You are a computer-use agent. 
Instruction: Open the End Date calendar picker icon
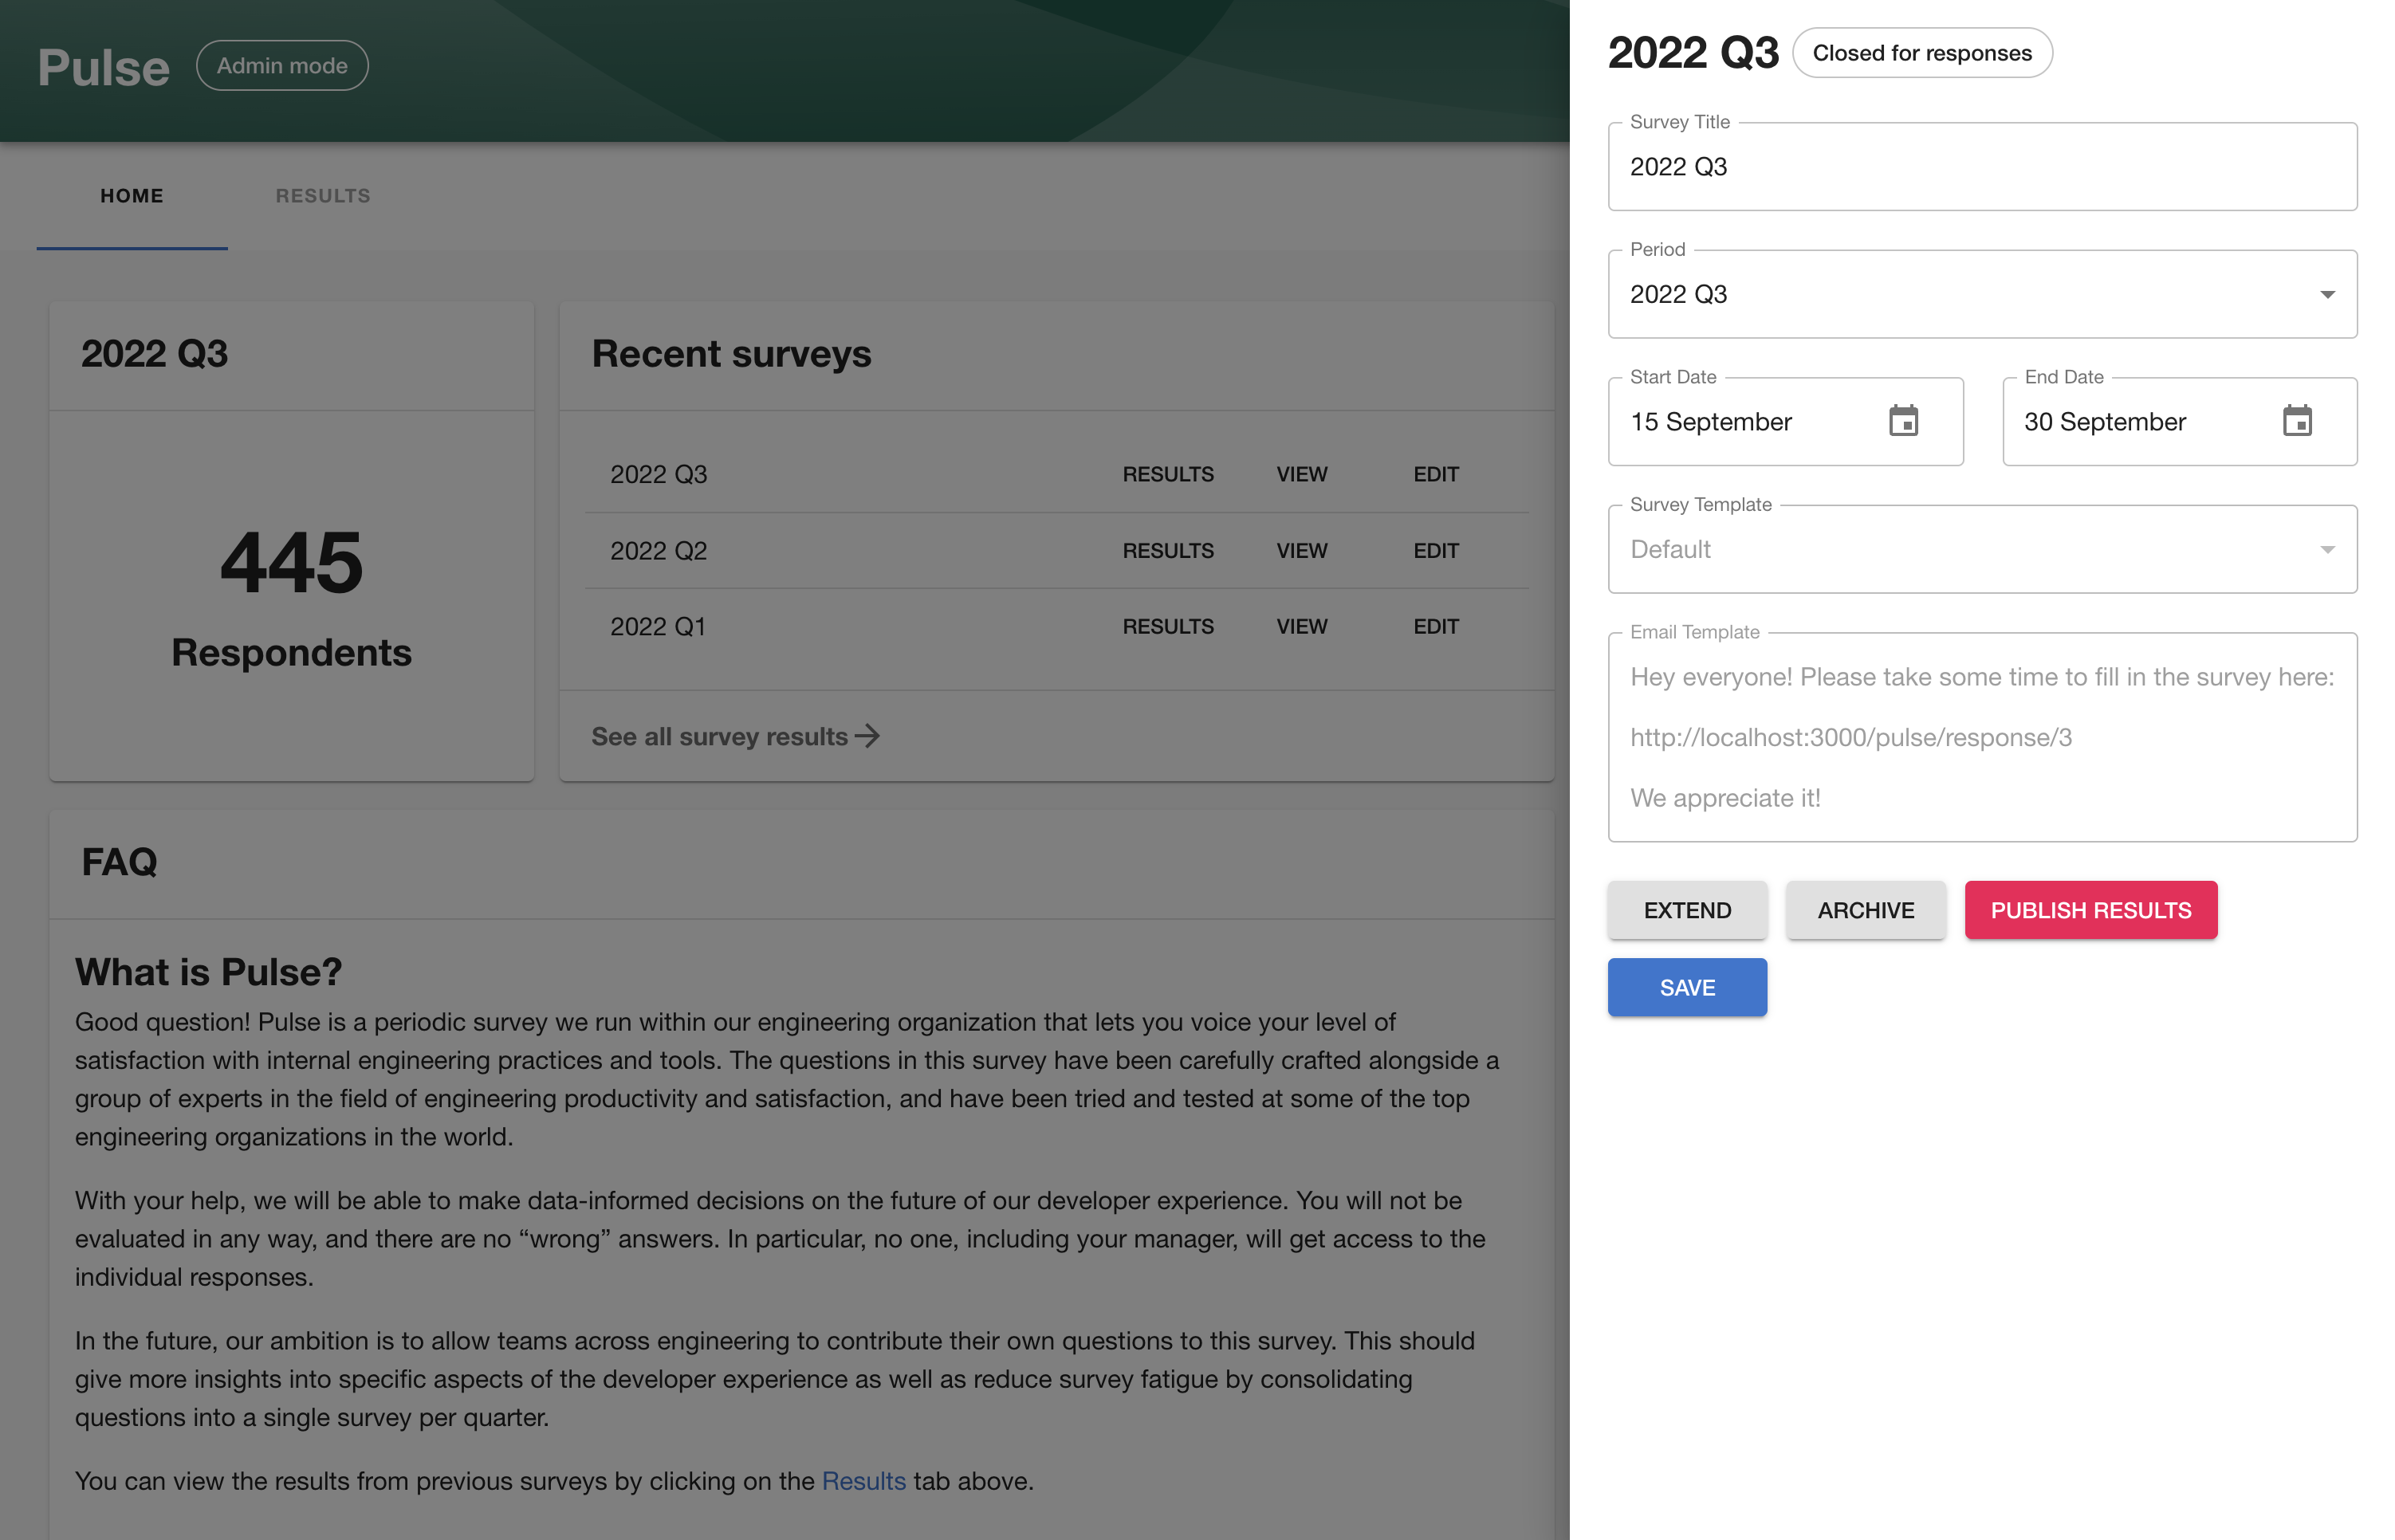2297,421
